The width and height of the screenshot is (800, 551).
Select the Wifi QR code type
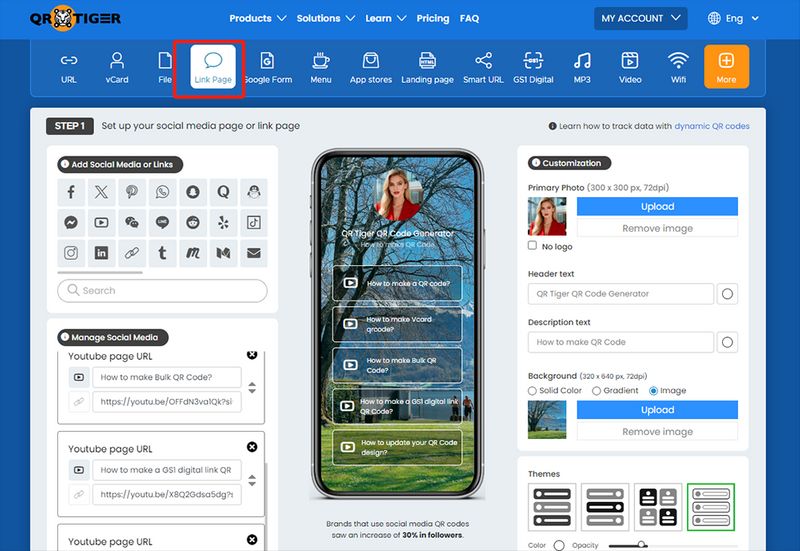678,67
